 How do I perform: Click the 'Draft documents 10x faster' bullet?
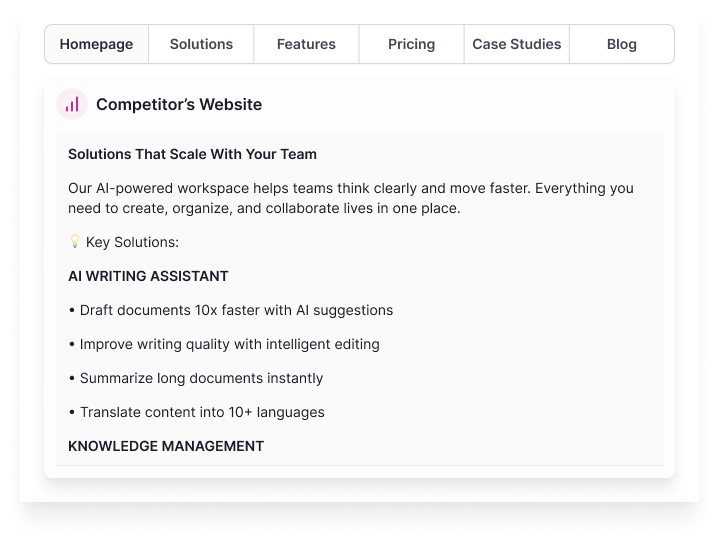pos(236,310)
